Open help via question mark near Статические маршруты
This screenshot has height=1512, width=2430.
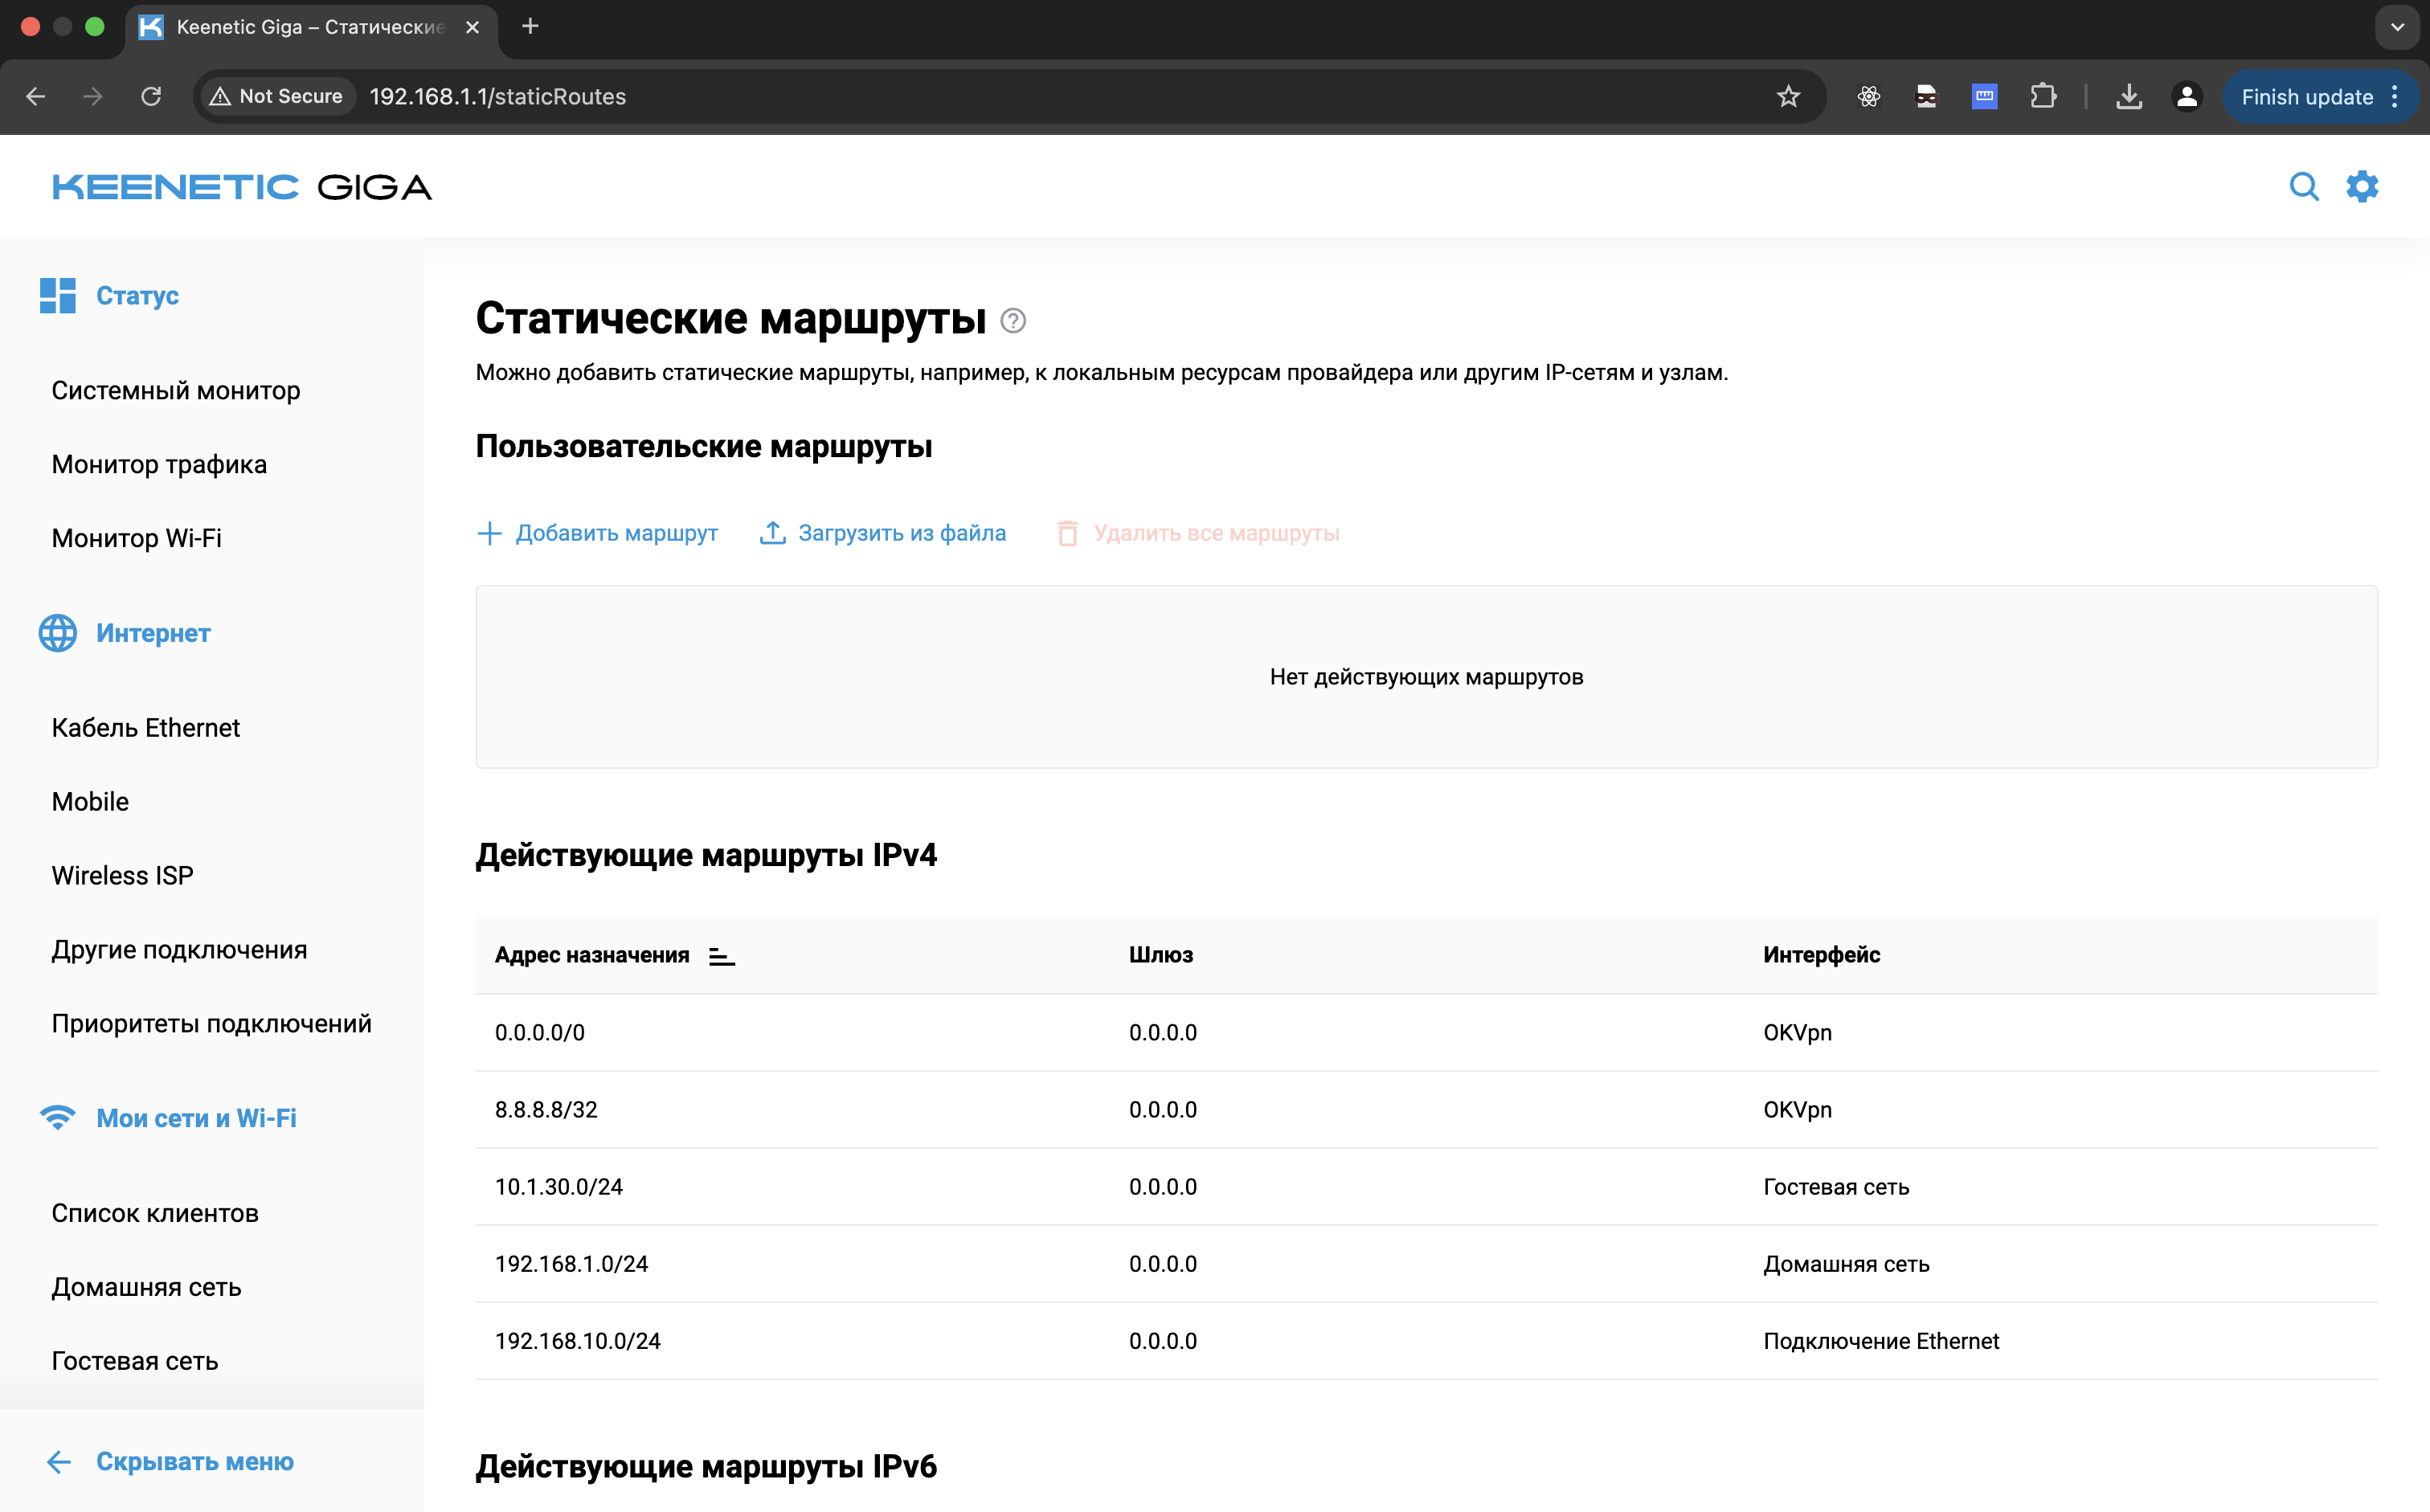click(x=1013, y=321)
